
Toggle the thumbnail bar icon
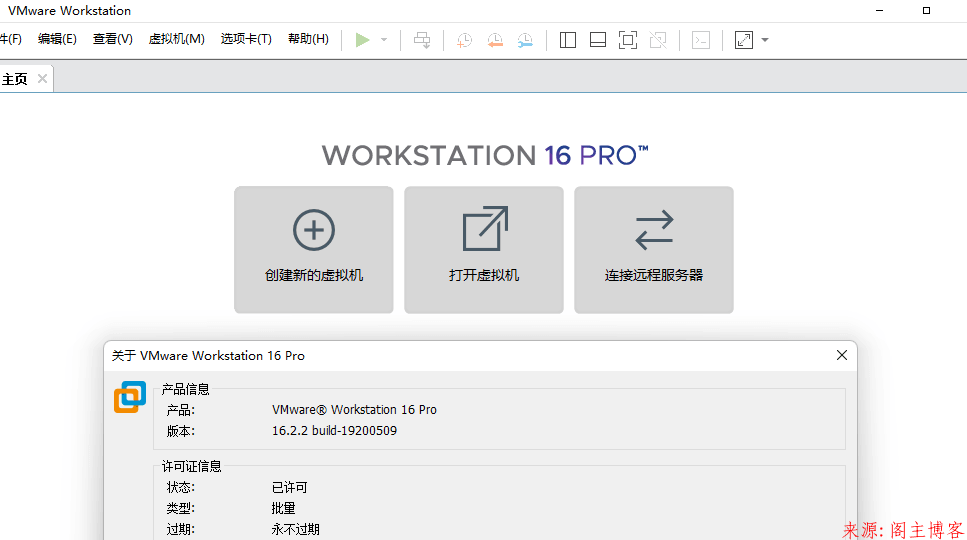click(x=598, y=40)
